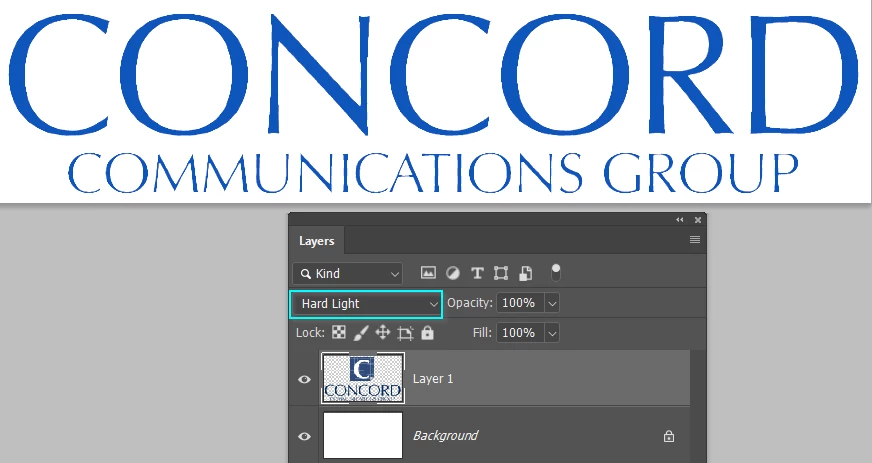Collapse the Layers panel with double arrows
872x463 pixels.
tap(680, 220)
